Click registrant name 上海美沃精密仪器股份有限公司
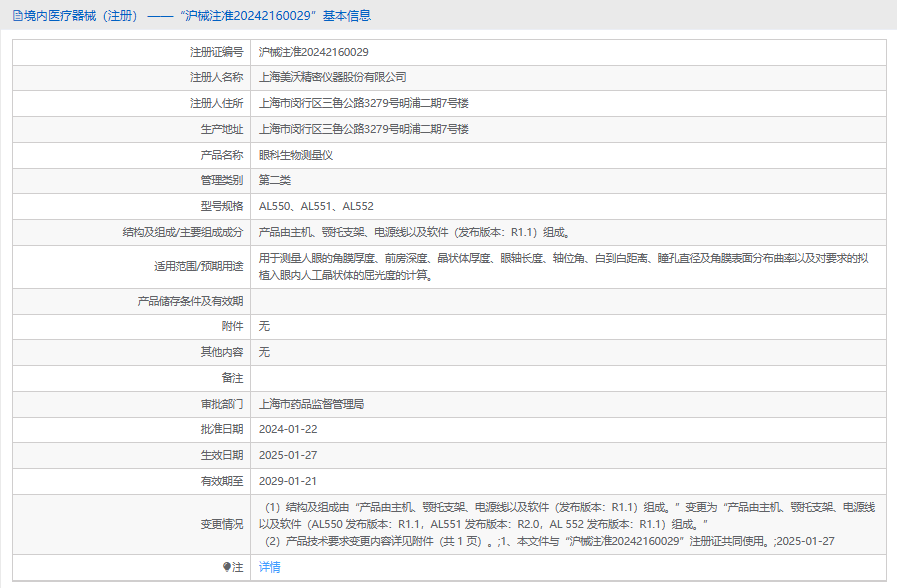The width and height of the screenshot is (897, 588). (333, 77)
